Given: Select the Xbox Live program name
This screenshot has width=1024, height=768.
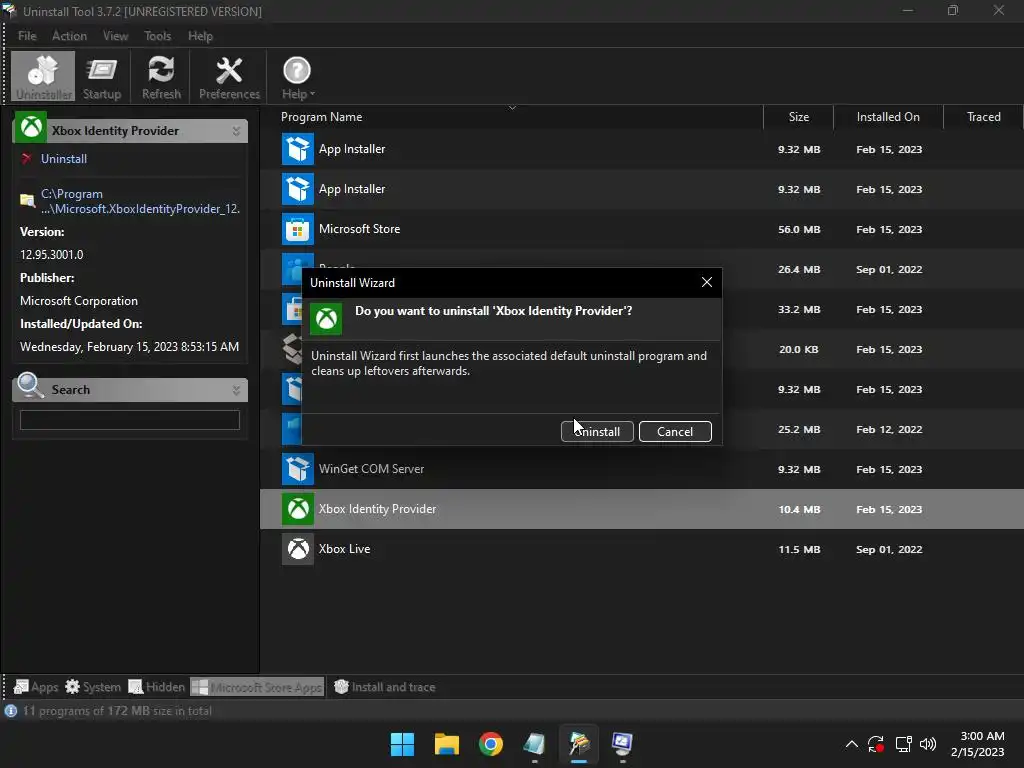Looking at the screenshot, I should point(344,549).
